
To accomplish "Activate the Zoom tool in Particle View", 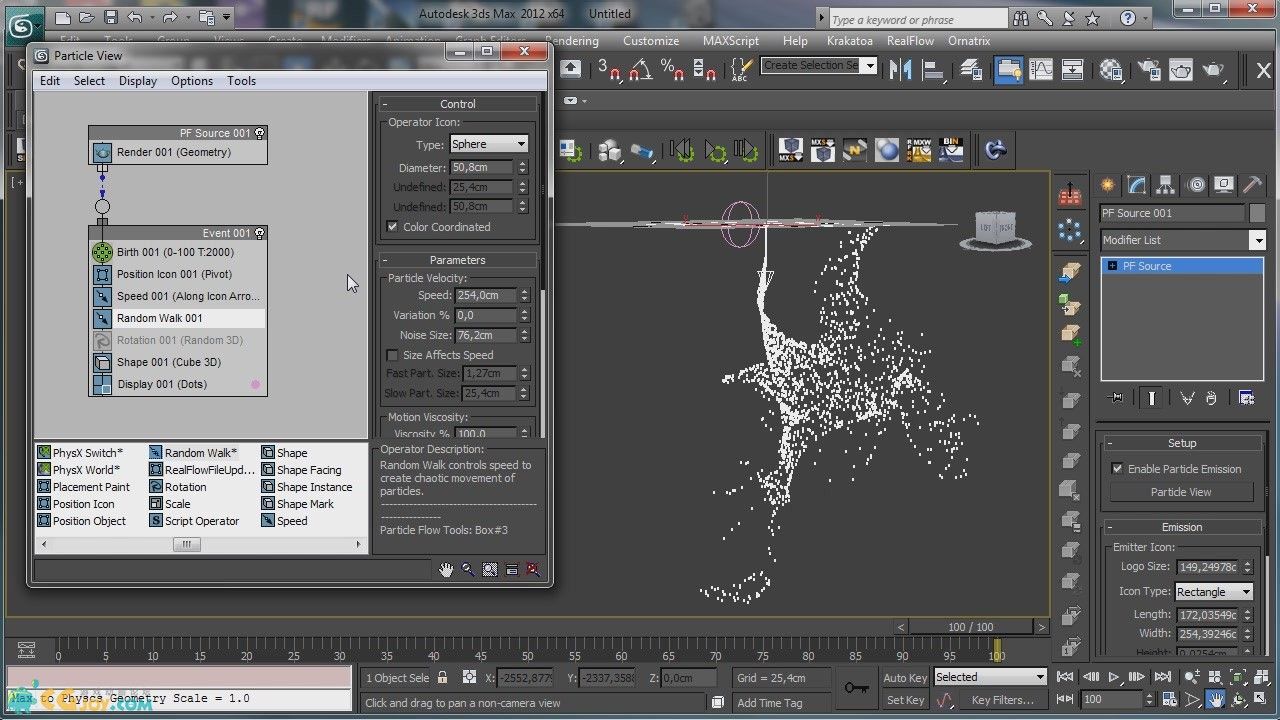I will [x=468, y=570].
